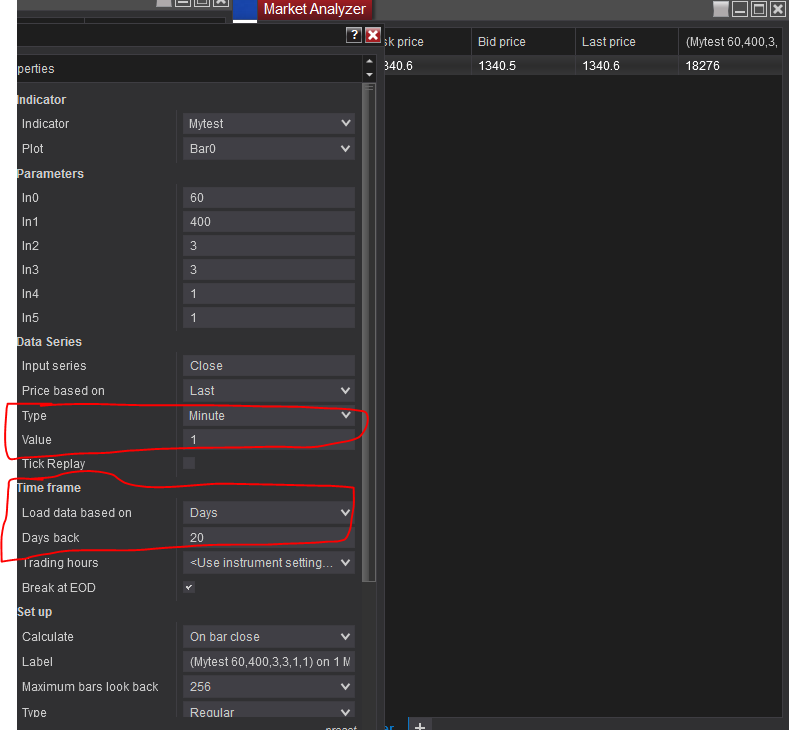Open help with the question mark icon
Image resolution: width=789 pixels, height=730 pixels.
pyautogui.click(x=354, y=35)
